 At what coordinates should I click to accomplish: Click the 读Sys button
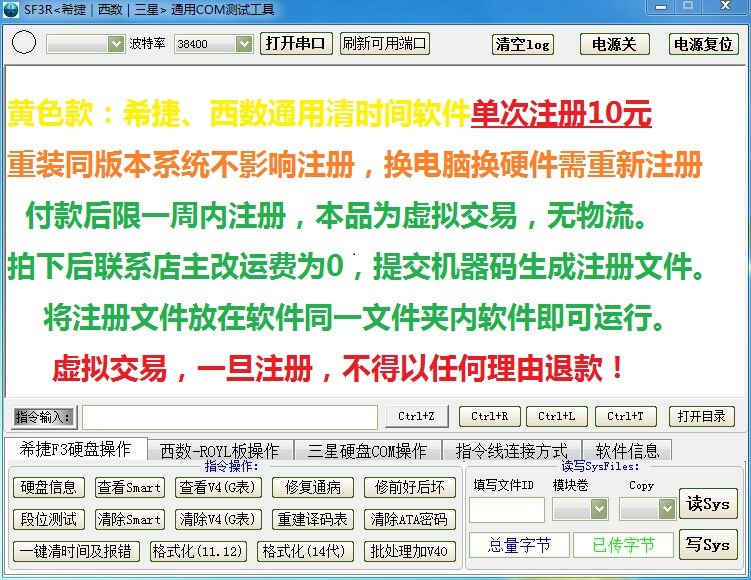click(708, 504)
